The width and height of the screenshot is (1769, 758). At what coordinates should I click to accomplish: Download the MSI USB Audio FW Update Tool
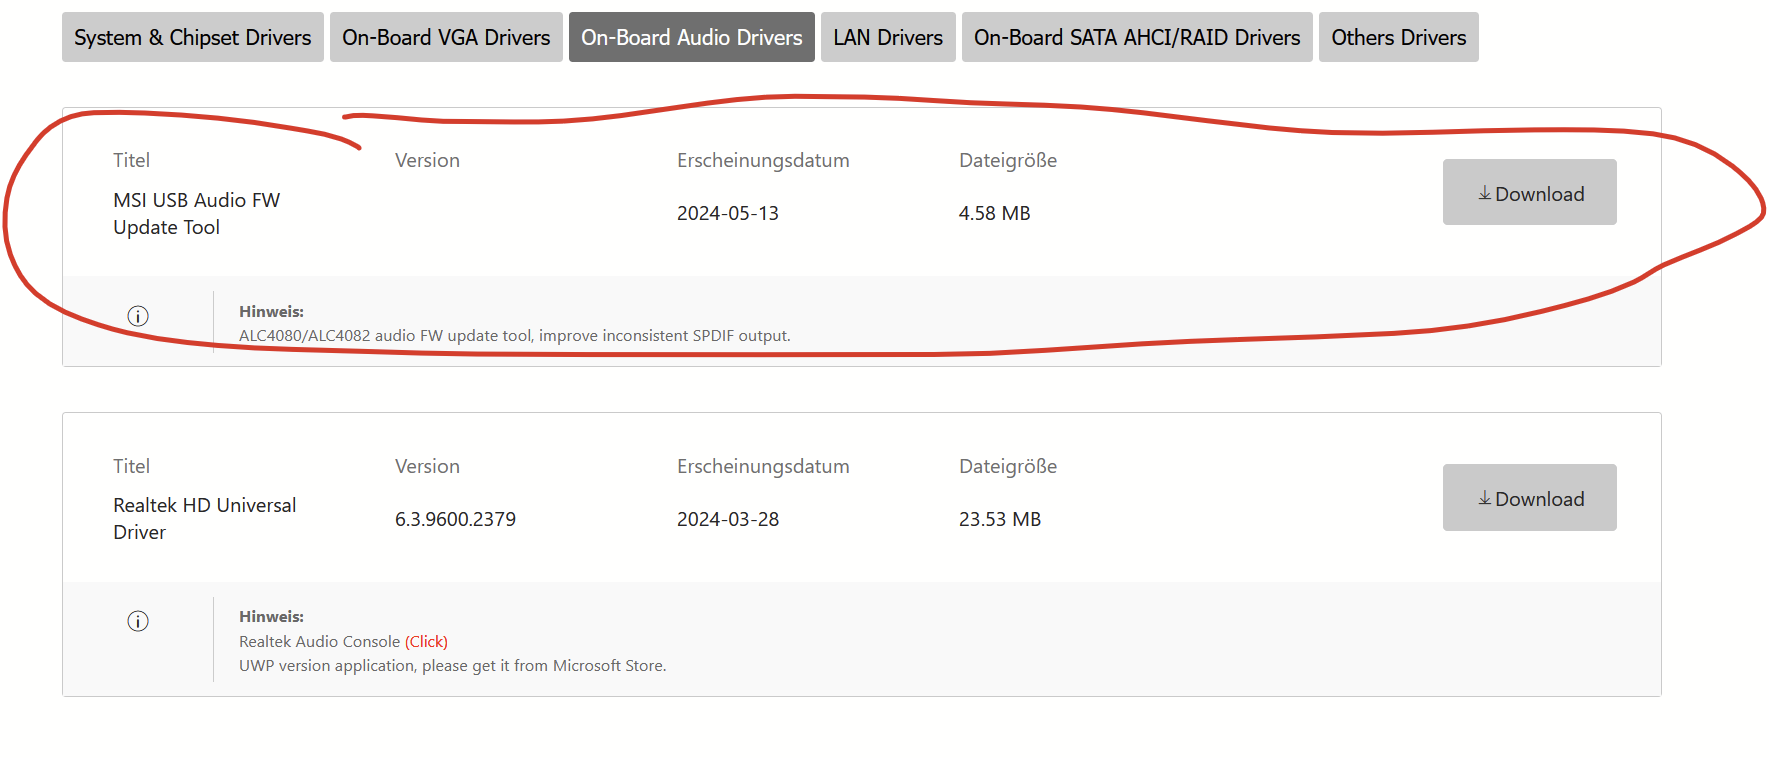1530,192
